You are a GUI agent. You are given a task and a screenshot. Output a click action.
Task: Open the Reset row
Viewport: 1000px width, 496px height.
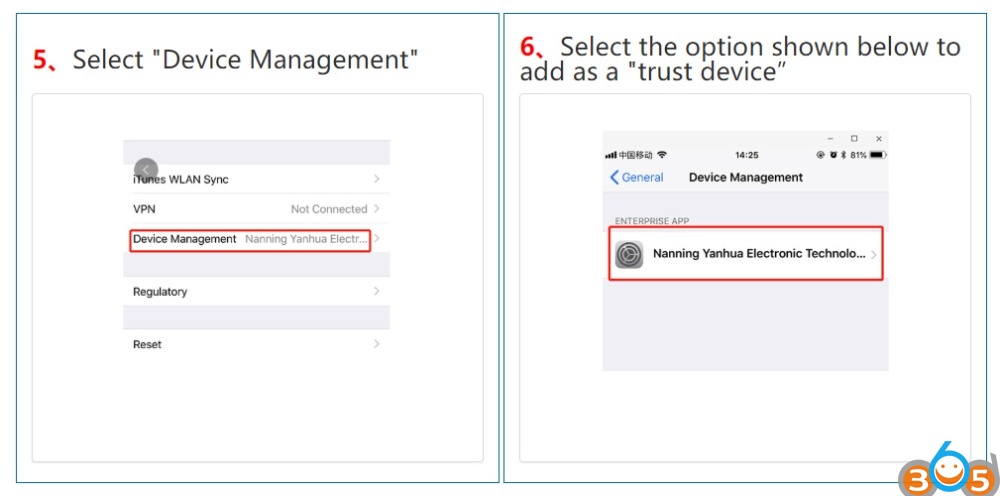point(256,344)
